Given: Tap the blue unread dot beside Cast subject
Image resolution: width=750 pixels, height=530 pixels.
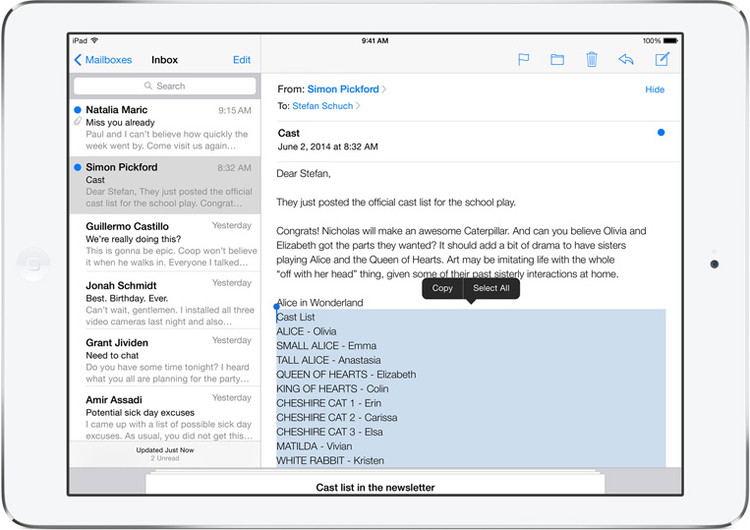Looking at the screenshot, I should pyautogui.click(x=660, y=132).
